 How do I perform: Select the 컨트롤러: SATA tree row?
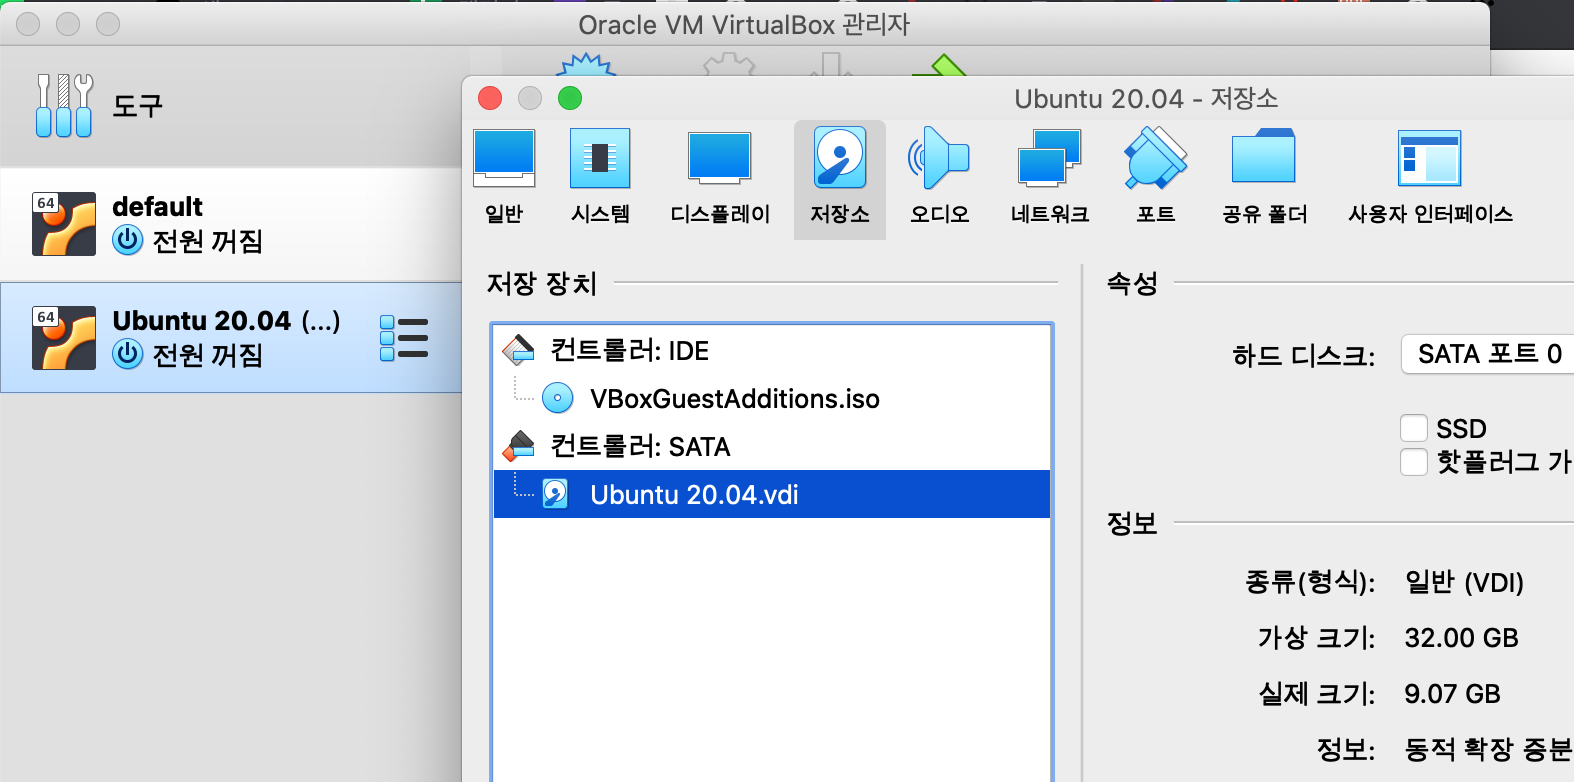(x=772, y=446)
